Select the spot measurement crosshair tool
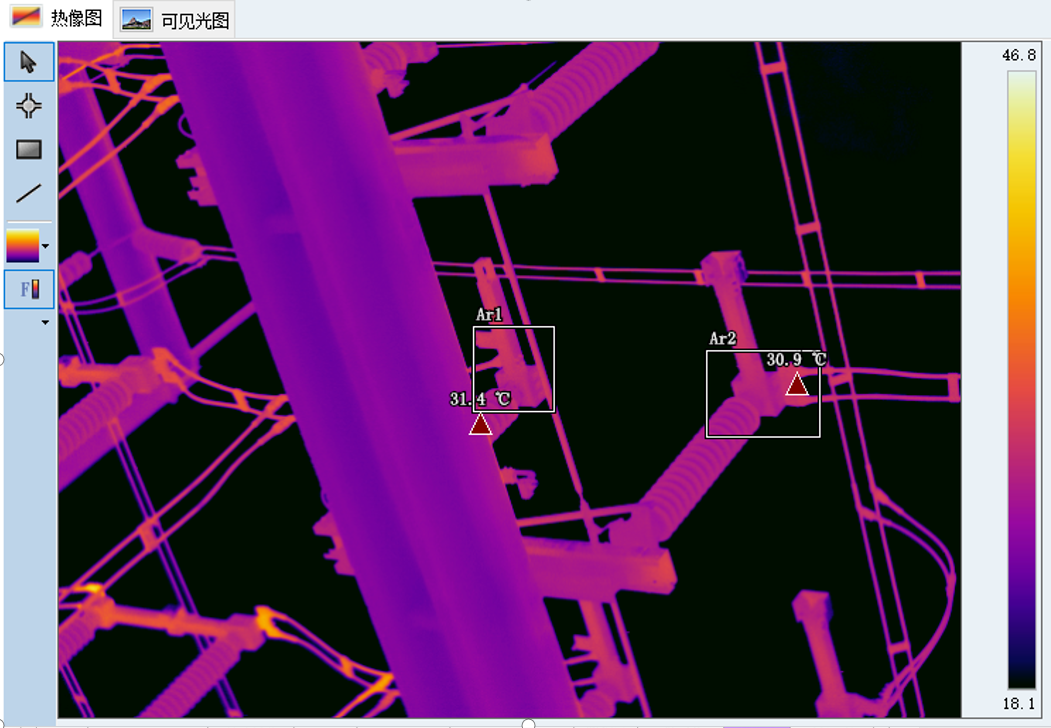 pyautogui.click(x=28, y=106)
